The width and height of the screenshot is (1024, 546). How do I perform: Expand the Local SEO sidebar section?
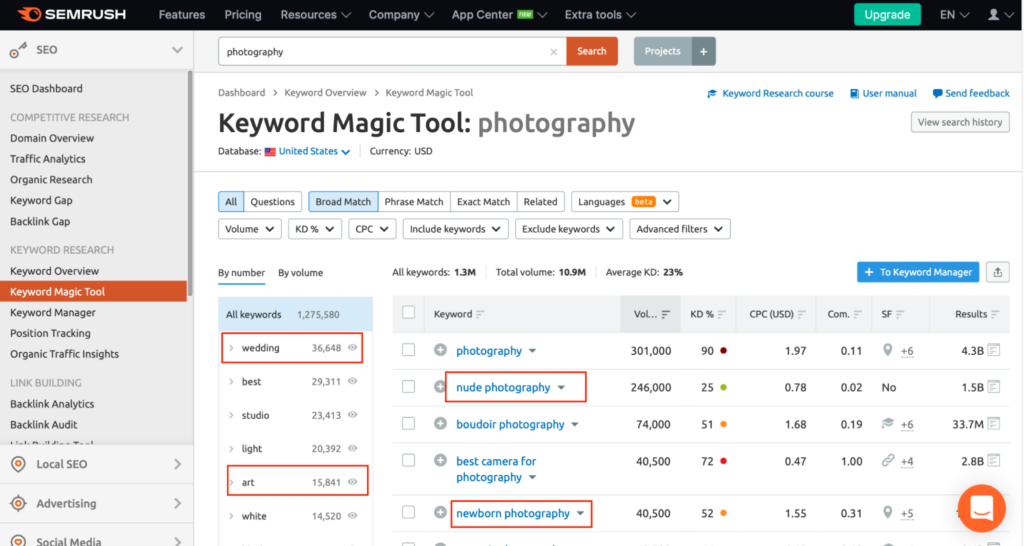click(x=97, y=464)
